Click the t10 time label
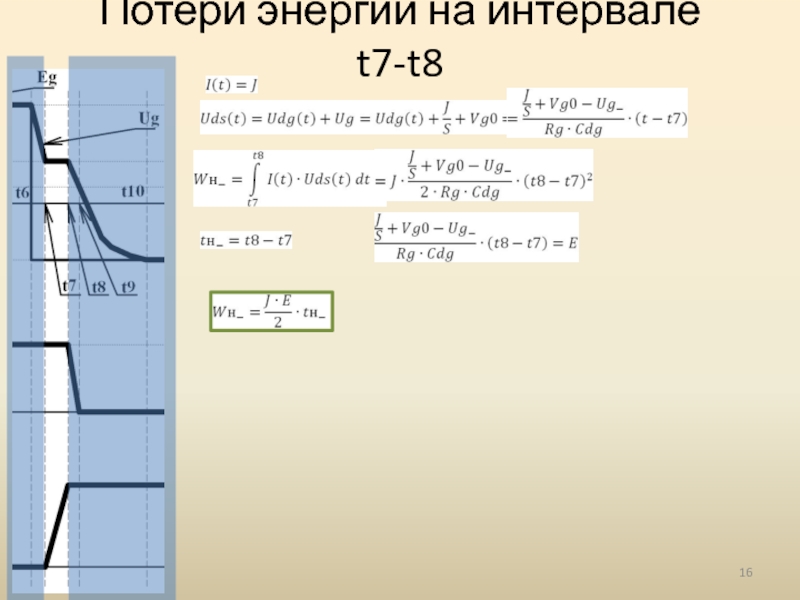The width and height of the screenshot is (800, 600). pos(133,190)
